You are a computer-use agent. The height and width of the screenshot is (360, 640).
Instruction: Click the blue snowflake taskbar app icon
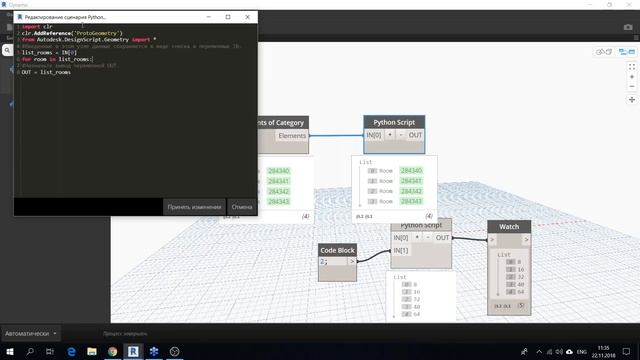tap(154, 351)
